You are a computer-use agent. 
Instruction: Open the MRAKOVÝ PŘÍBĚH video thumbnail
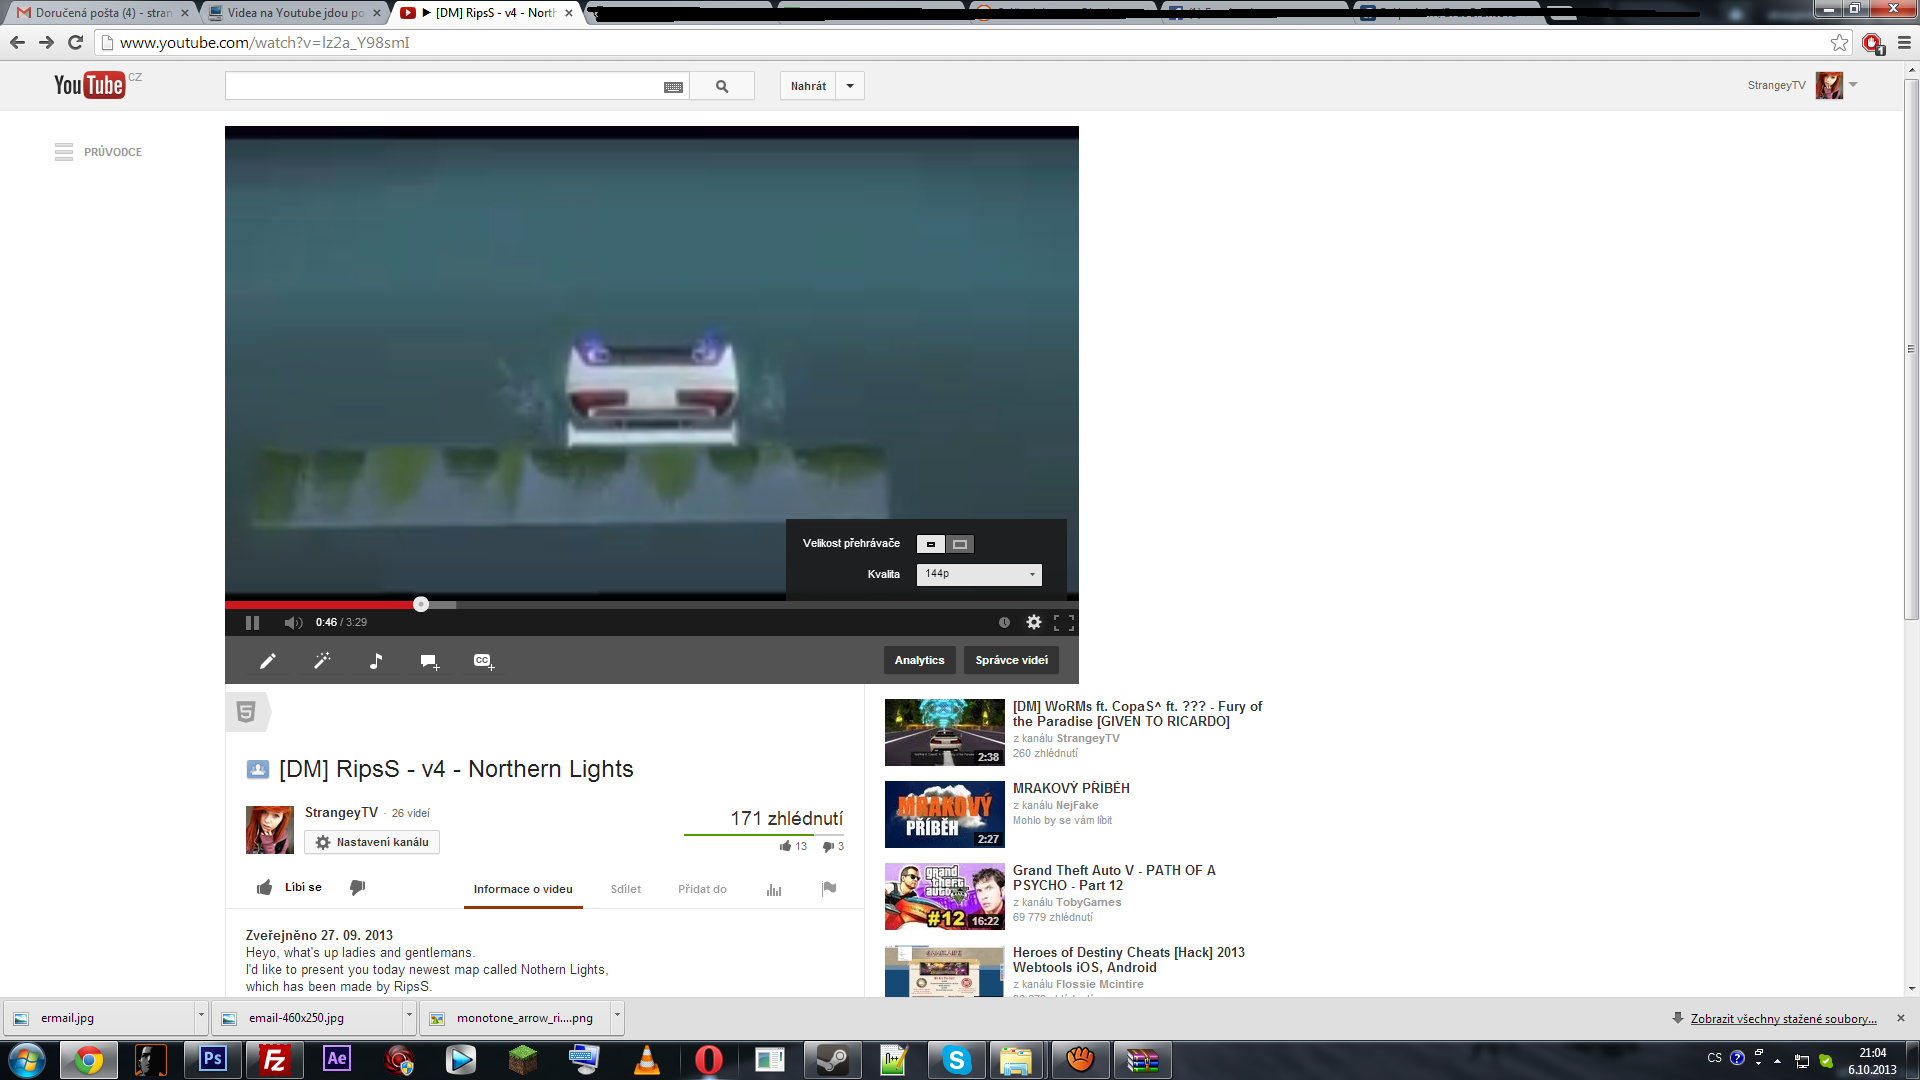pos(944,814)
